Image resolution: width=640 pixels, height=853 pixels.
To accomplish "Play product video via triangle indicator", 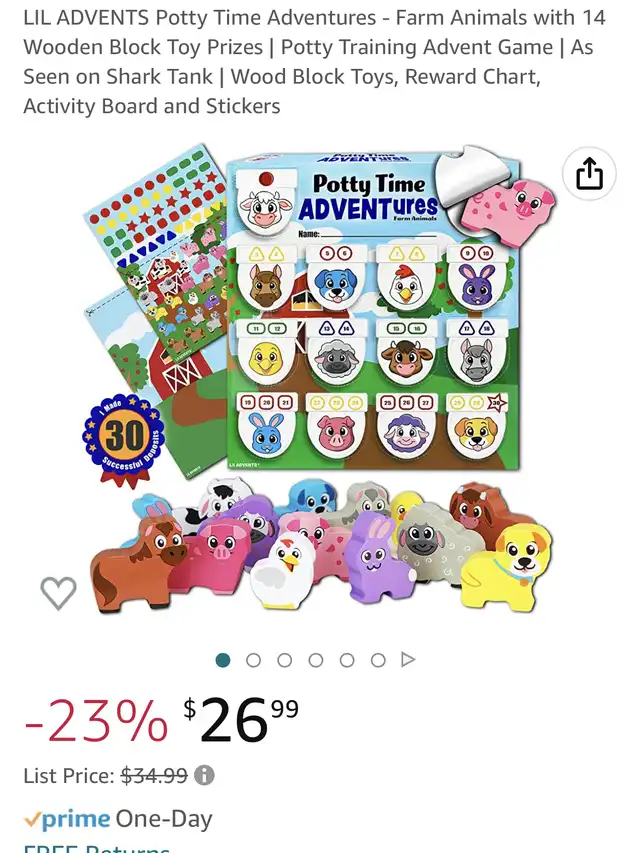I will pyautogui.click(x=408, y=659).
